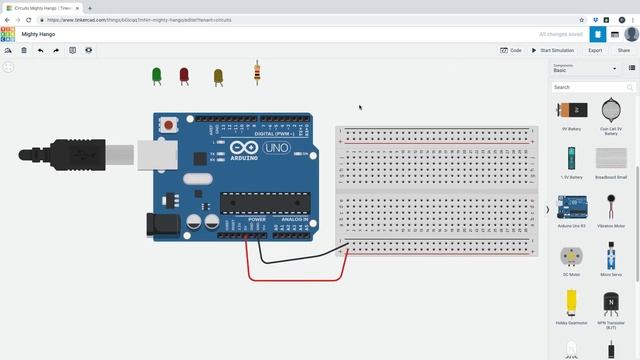Click the Arduino reset button
Viewport: 640px width, 360px height.
coord(168,125)
